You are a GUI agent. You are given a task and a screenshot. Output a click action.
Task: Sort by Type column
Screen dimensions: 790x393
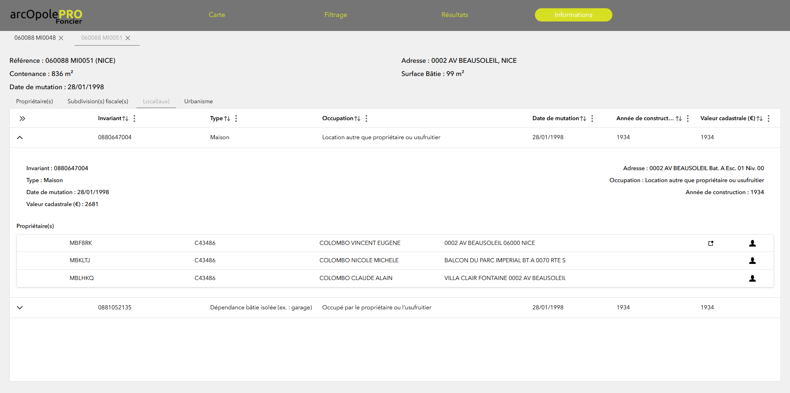pyautogui.click(x=227, y=118)
